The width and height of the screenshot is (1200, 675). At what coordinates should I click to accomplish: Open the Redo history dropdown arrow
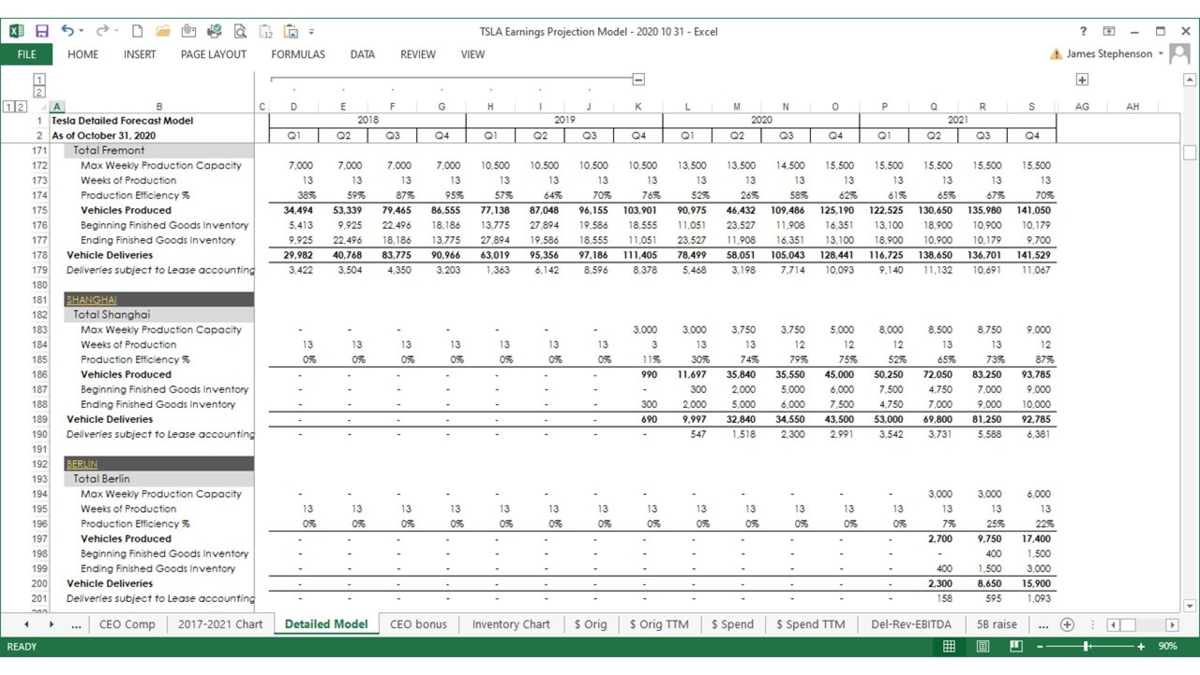(x=116, y=32)
